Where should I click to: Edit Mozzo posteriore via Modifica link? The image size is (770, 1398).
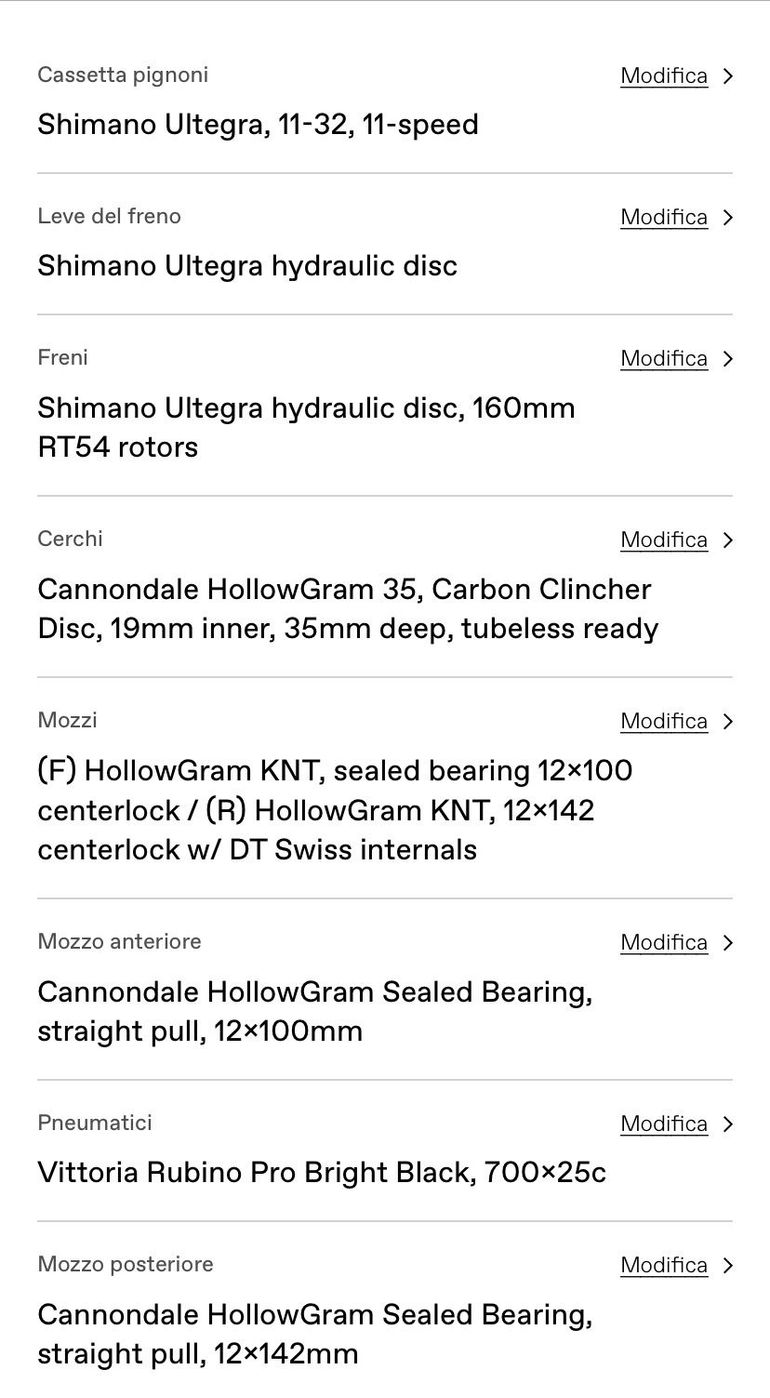pyautogui.click(x=663, y=1265)
